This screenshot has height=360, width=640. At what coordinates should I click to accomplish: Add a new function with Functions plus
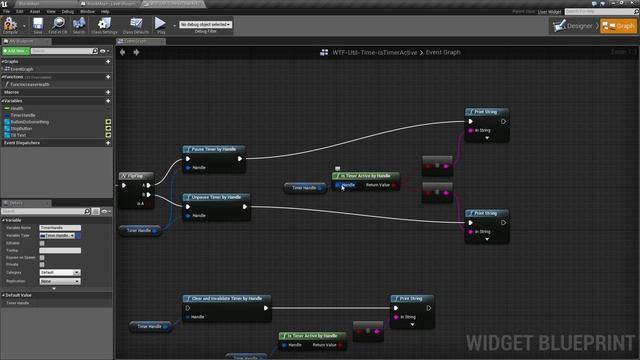(x=108, y=77)
